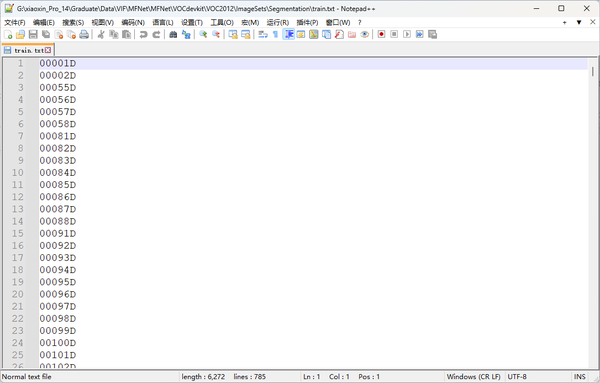Open the tab list dropdown arrow
600x383 pixels.
579,23
